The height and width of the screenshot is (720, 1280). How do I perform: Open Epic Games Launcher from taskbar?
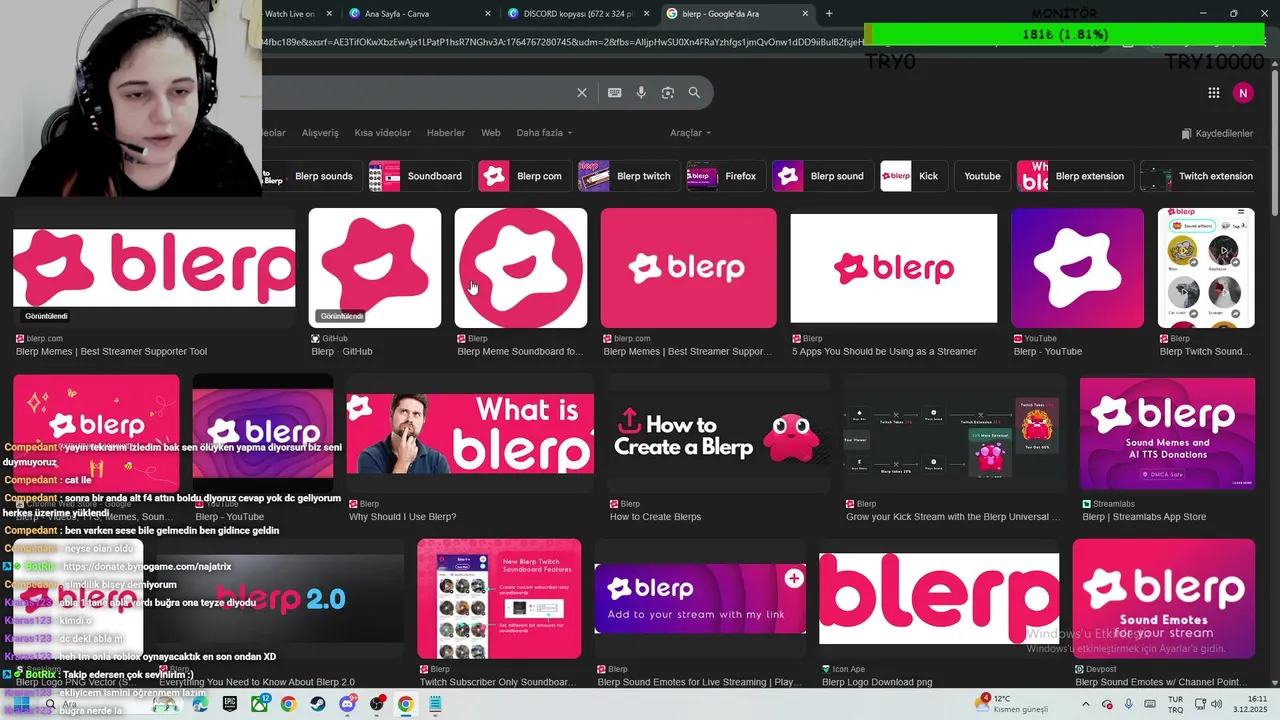pyautogui.click(x=230, y=704)
